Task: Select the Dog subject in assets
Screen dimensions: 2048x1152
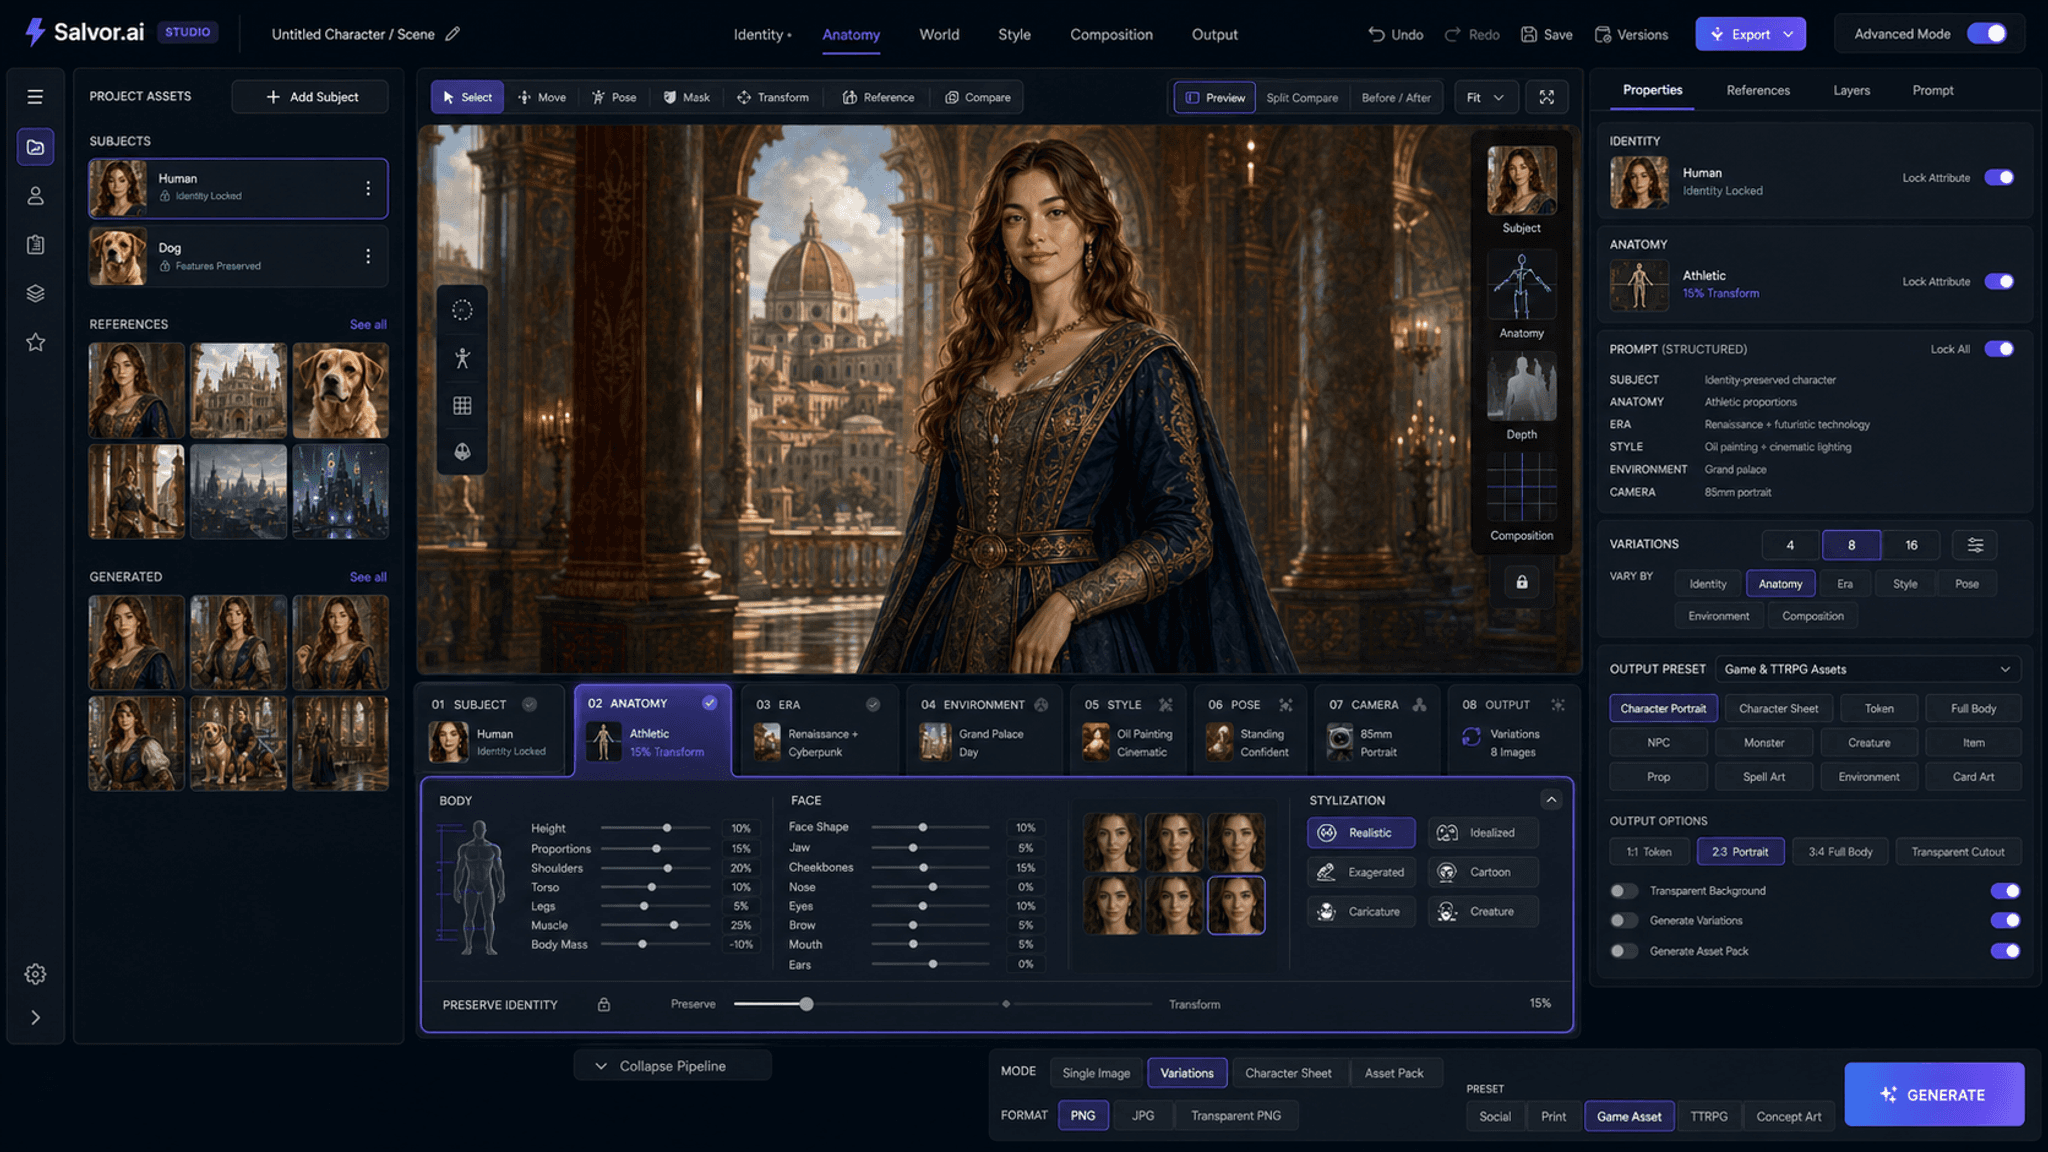Action: [x=238, y=256]
